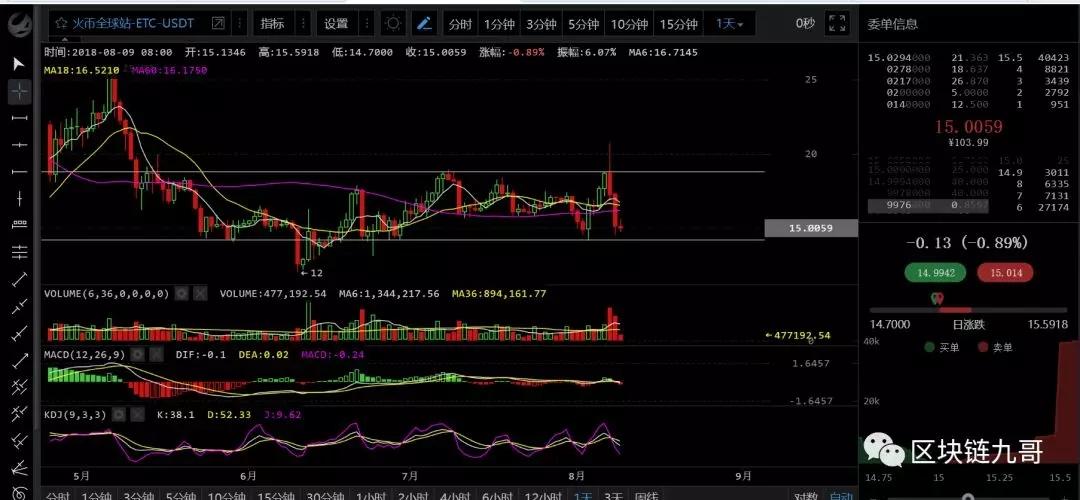Click the 日涨跌 range slider marker
This screenshot has height=500, width=1080.
coord(936,299)
